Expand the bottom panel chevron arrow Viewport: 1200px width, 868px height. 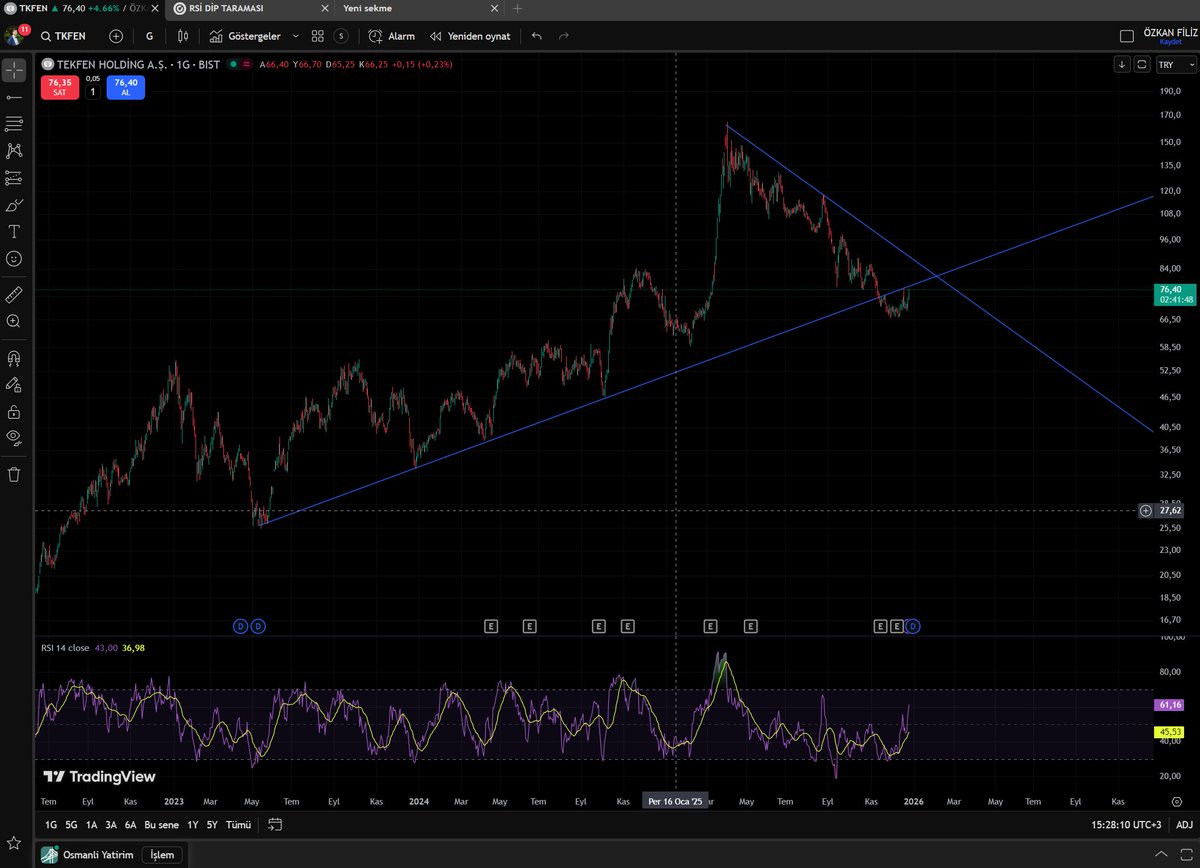point(1159,854)
